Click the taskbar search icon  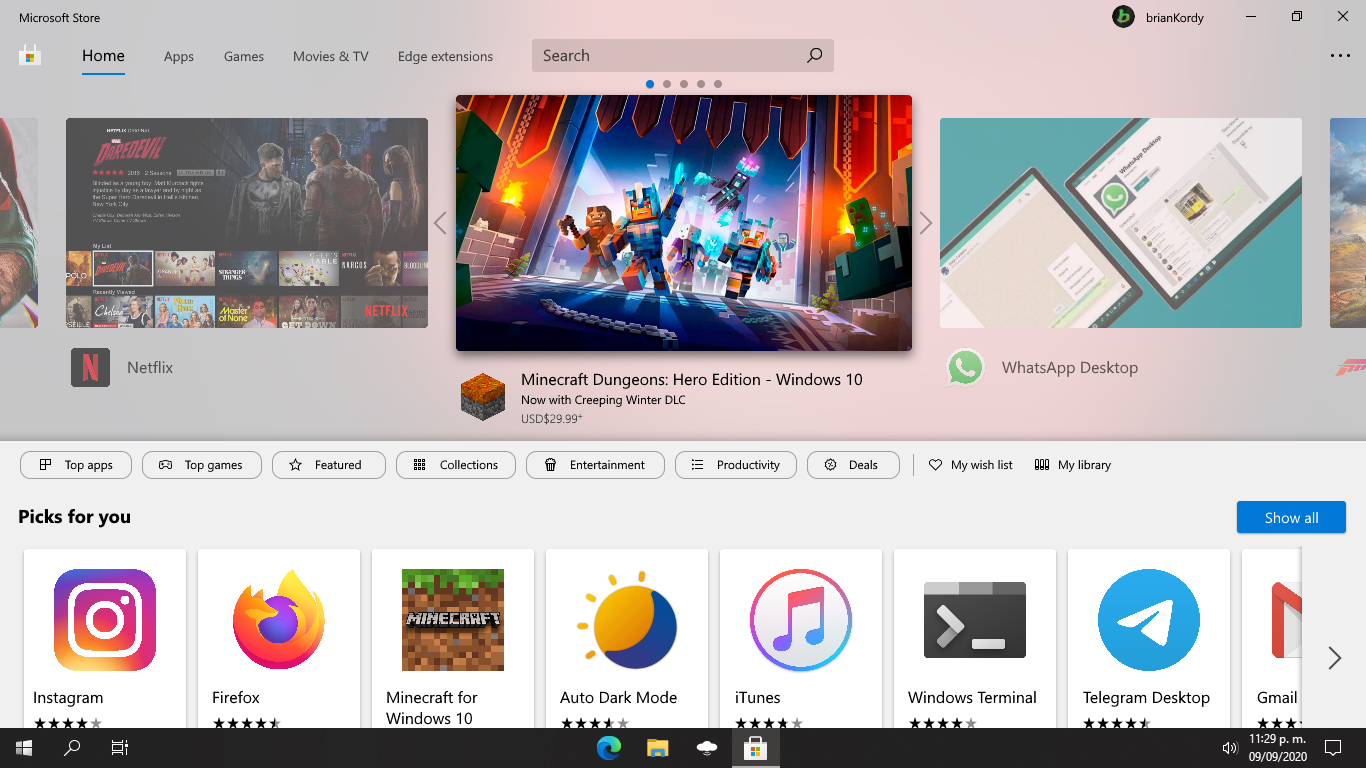(72, 748)
